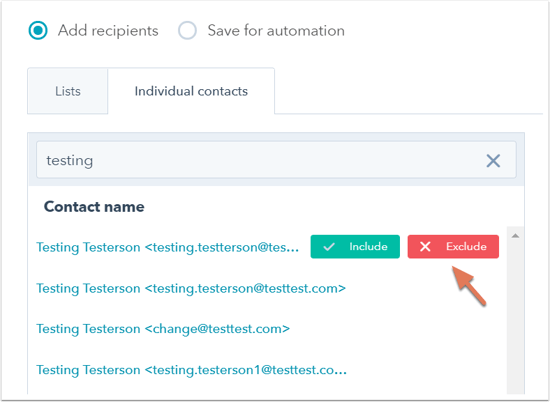Click the Add recipients label text
Image resolution: width=550 pixels, height=402 pixels.
point(108,31)
